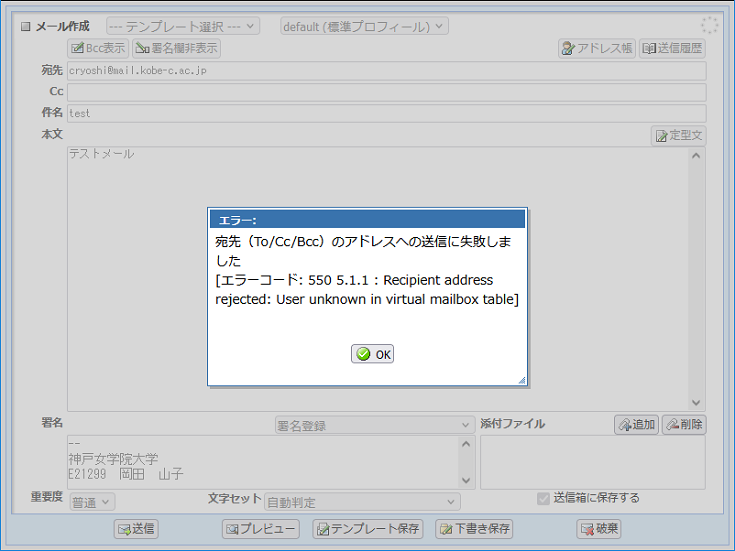Click the 添付ファイル attachment list box
The height and width of the screenshot is (551, 735).
[x=593, y=462]
